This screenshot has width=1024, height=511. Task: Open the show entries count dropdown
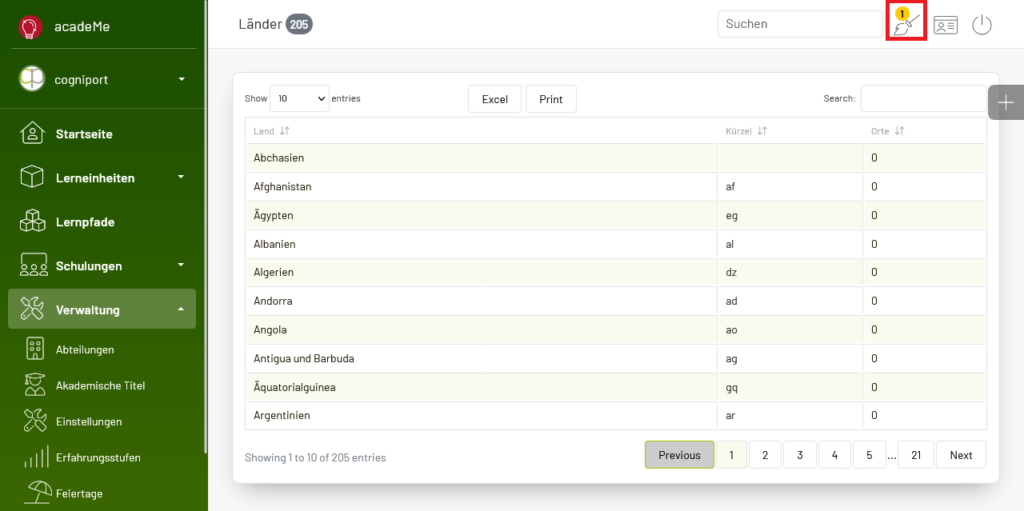point(299,99)
